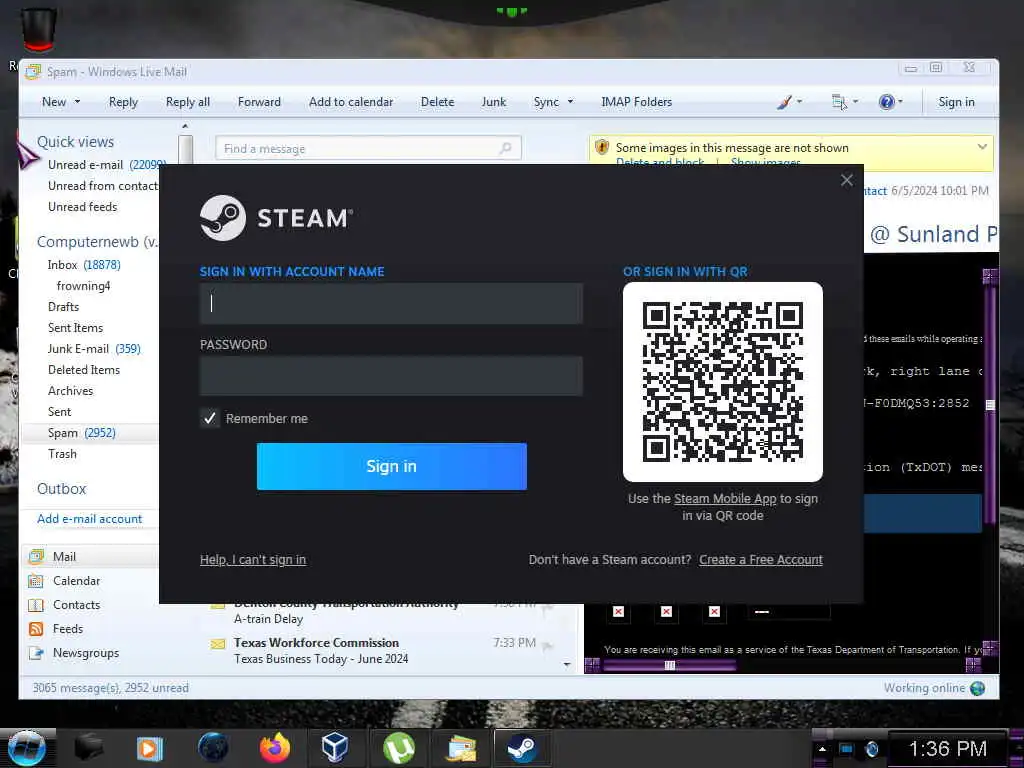Open the Create a Free Account link

pyautogui.click(x=761, y=560)
